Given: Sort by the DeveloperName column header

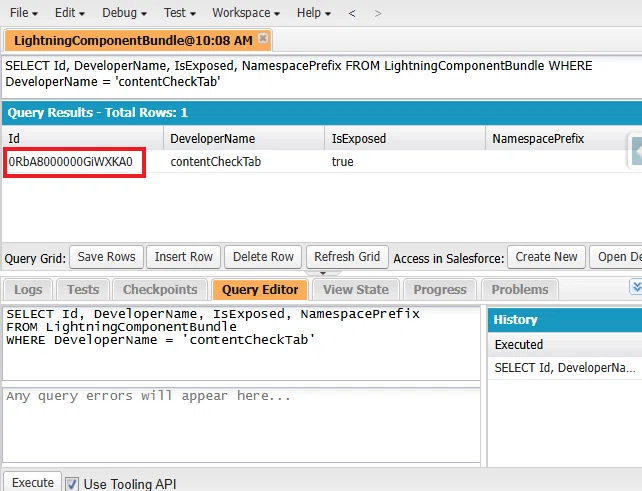Looking at the screenshot, I should [244, 138].
